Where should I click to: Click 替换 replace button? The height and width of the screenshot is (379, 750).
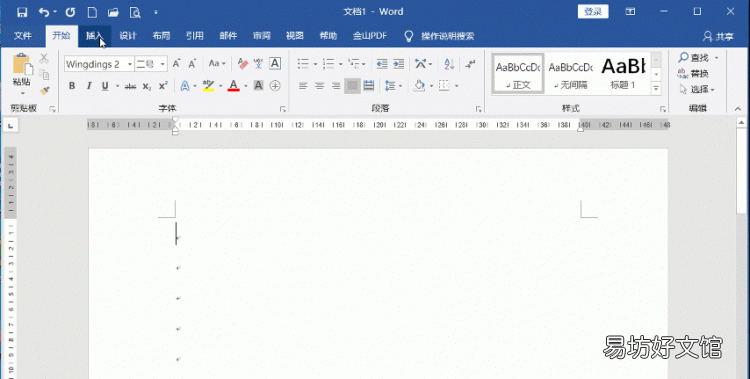(x=694, y=73)
